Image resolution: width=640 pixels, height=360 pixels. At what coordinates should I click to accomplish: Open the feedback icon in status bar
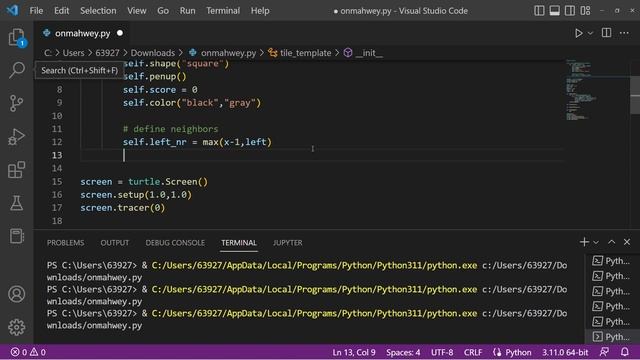click(604, 352)
